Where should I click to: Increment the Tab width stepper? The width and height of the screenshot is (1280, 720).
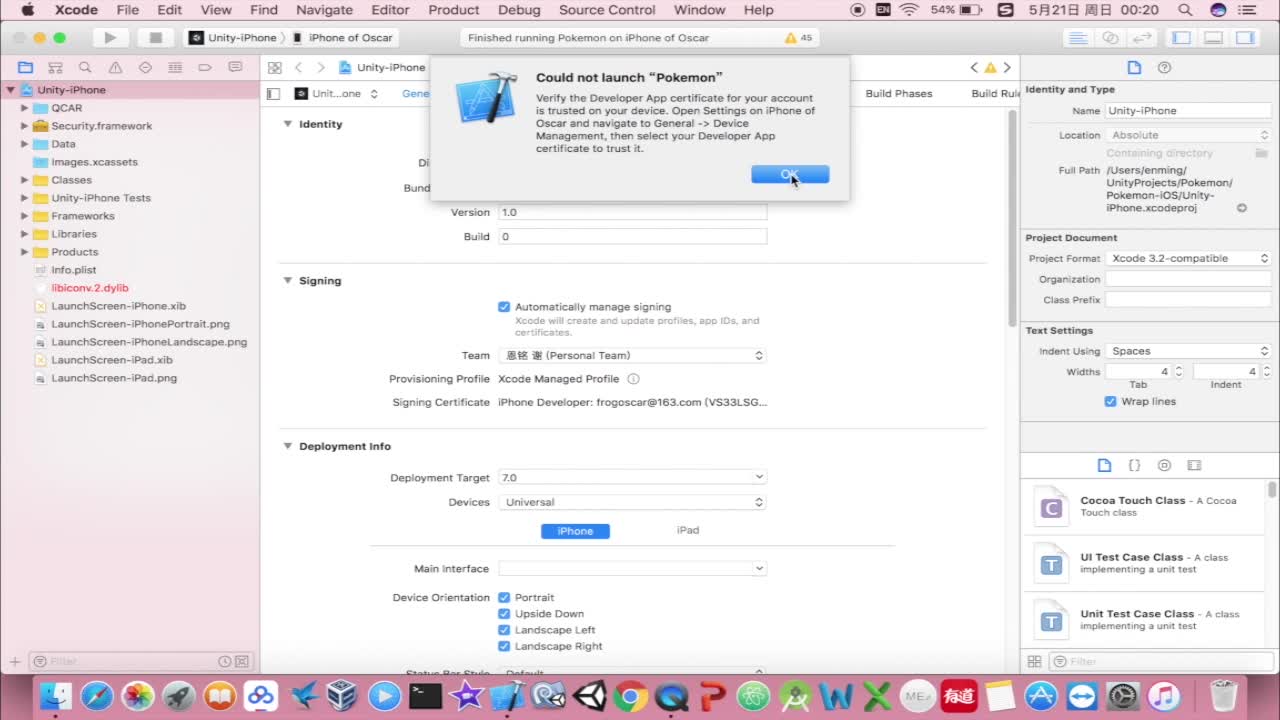coord(1178,368)
